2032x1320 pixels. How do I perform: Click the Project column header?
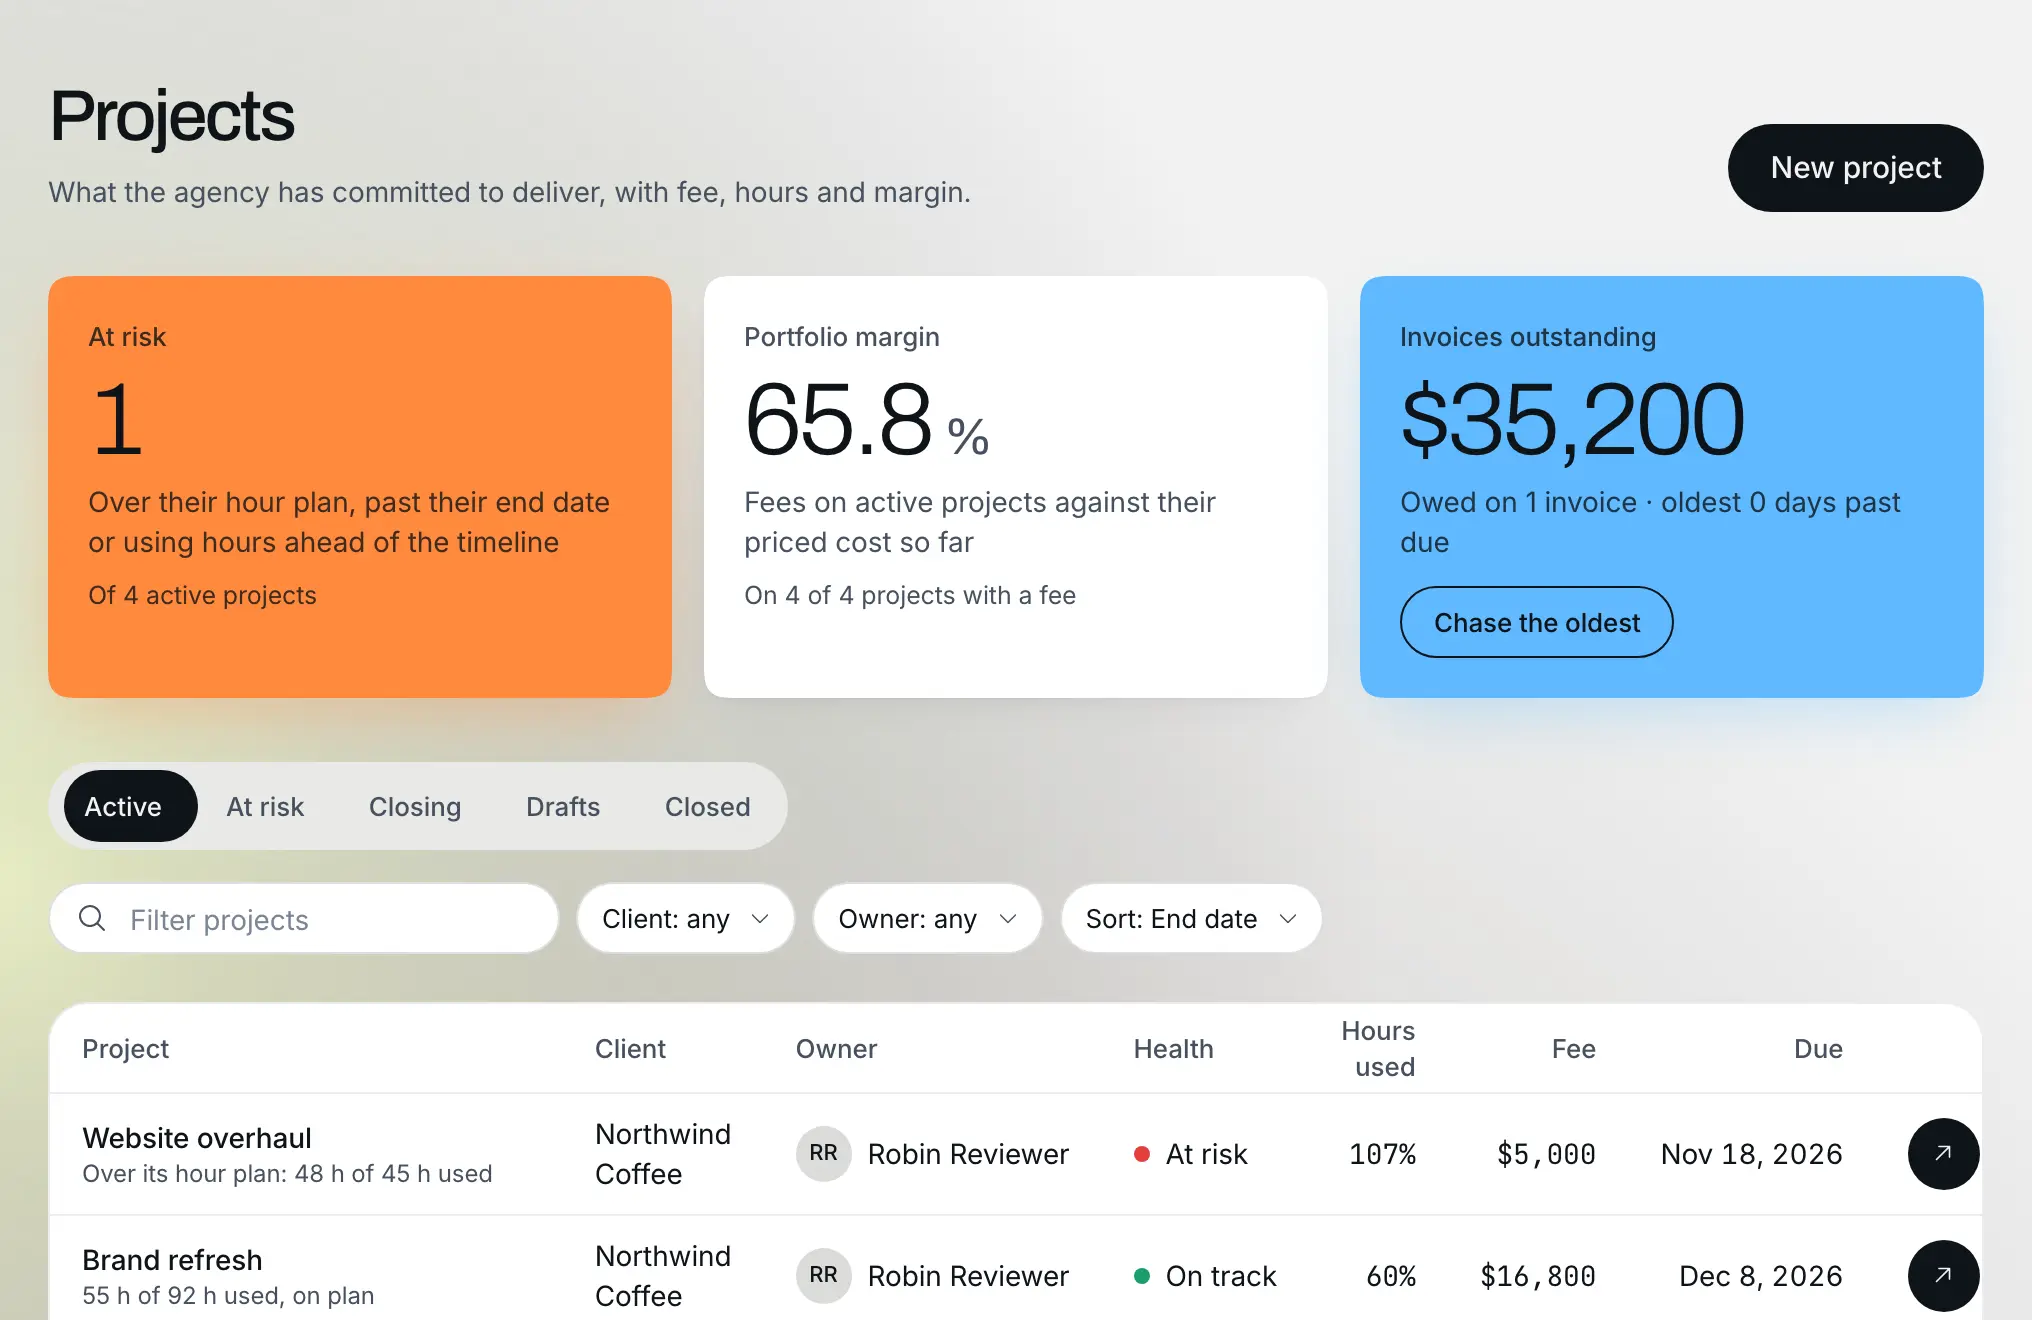click(125, 1048)
